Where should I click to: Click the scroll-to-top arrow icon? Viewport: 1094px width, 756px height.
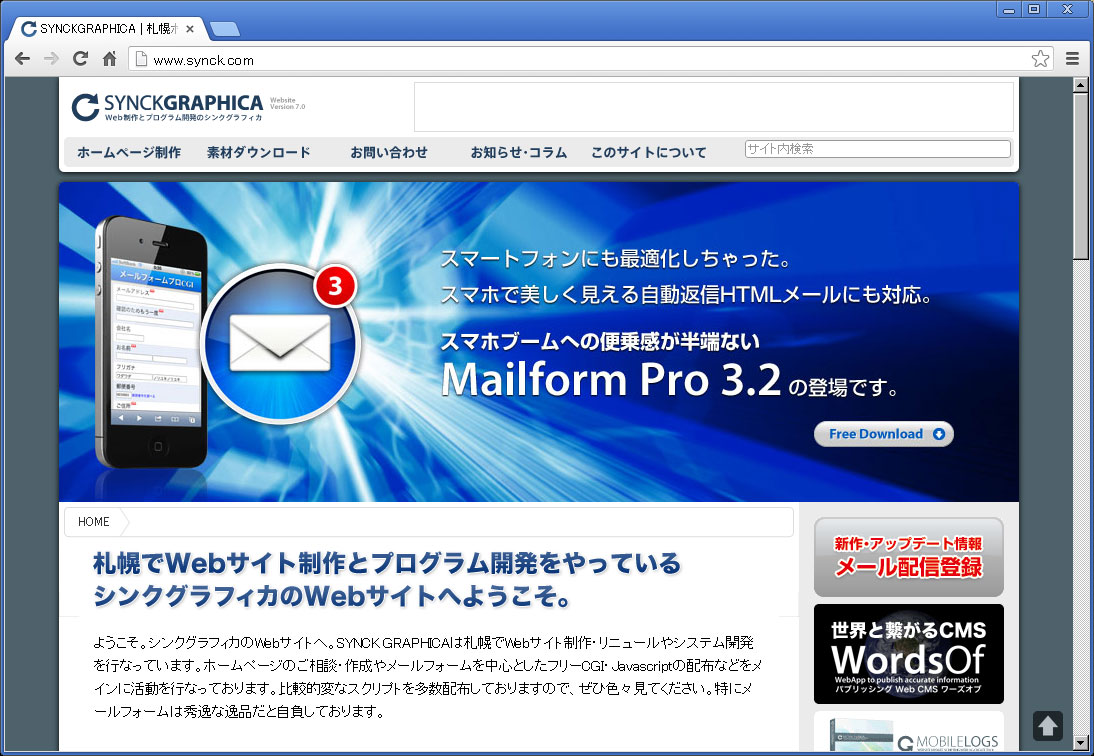[x=1047, y=726]
